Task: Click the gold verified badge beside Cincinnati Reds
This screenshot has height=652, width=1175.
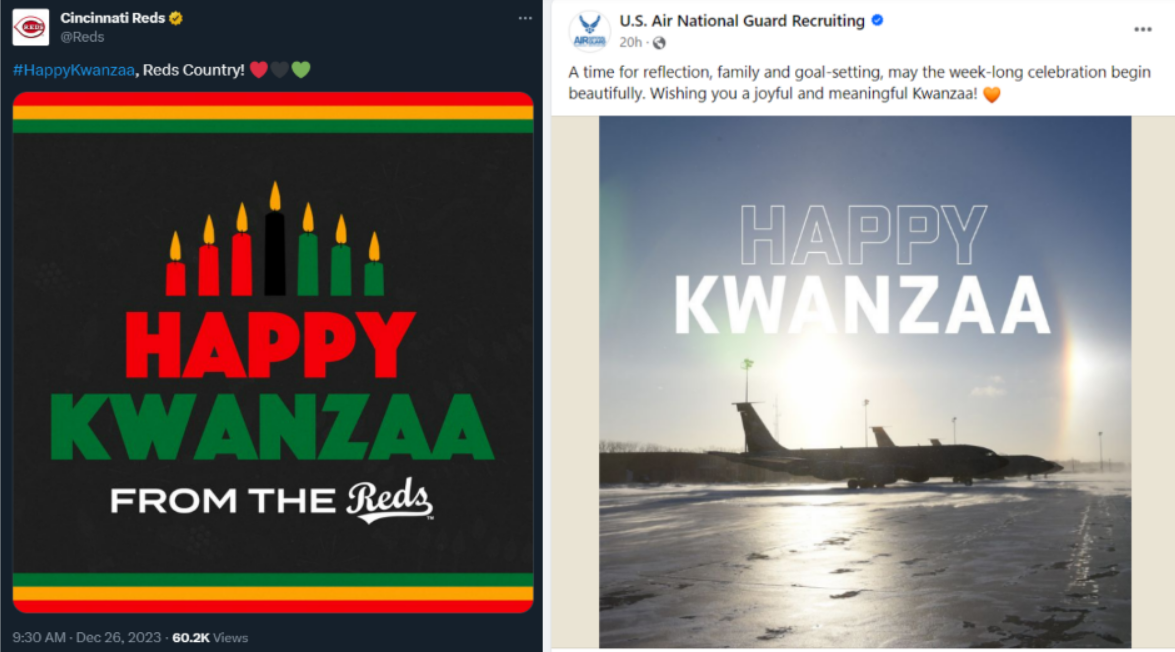Action: tap(175, 18)
